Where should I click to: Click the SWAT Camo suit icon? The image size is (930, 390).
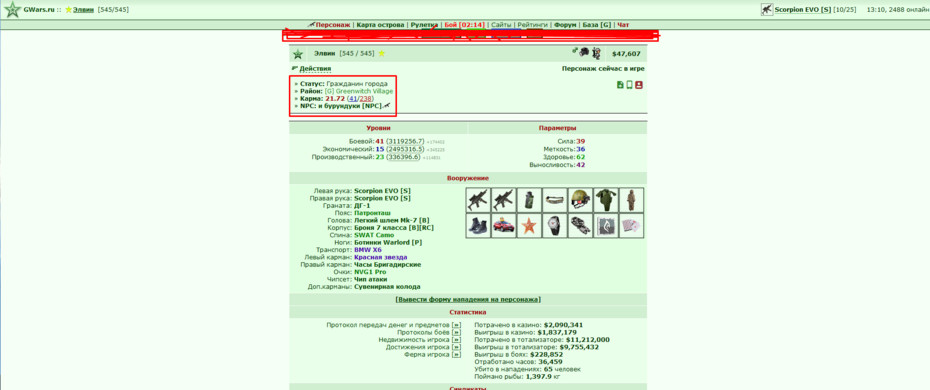(632, 200)
